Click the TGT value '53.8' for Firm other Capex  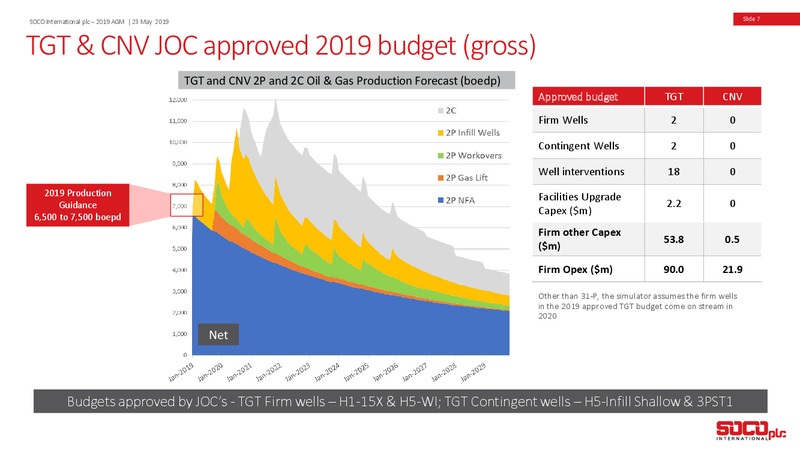pos(673,239)
